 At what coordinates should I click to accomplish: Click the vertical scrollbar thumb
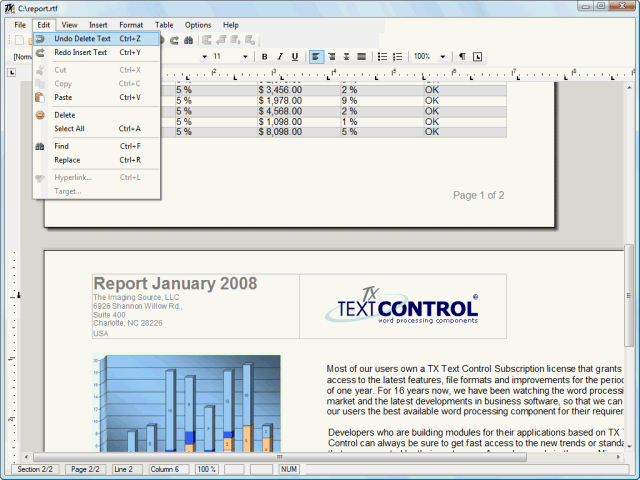tap(629, 295)
